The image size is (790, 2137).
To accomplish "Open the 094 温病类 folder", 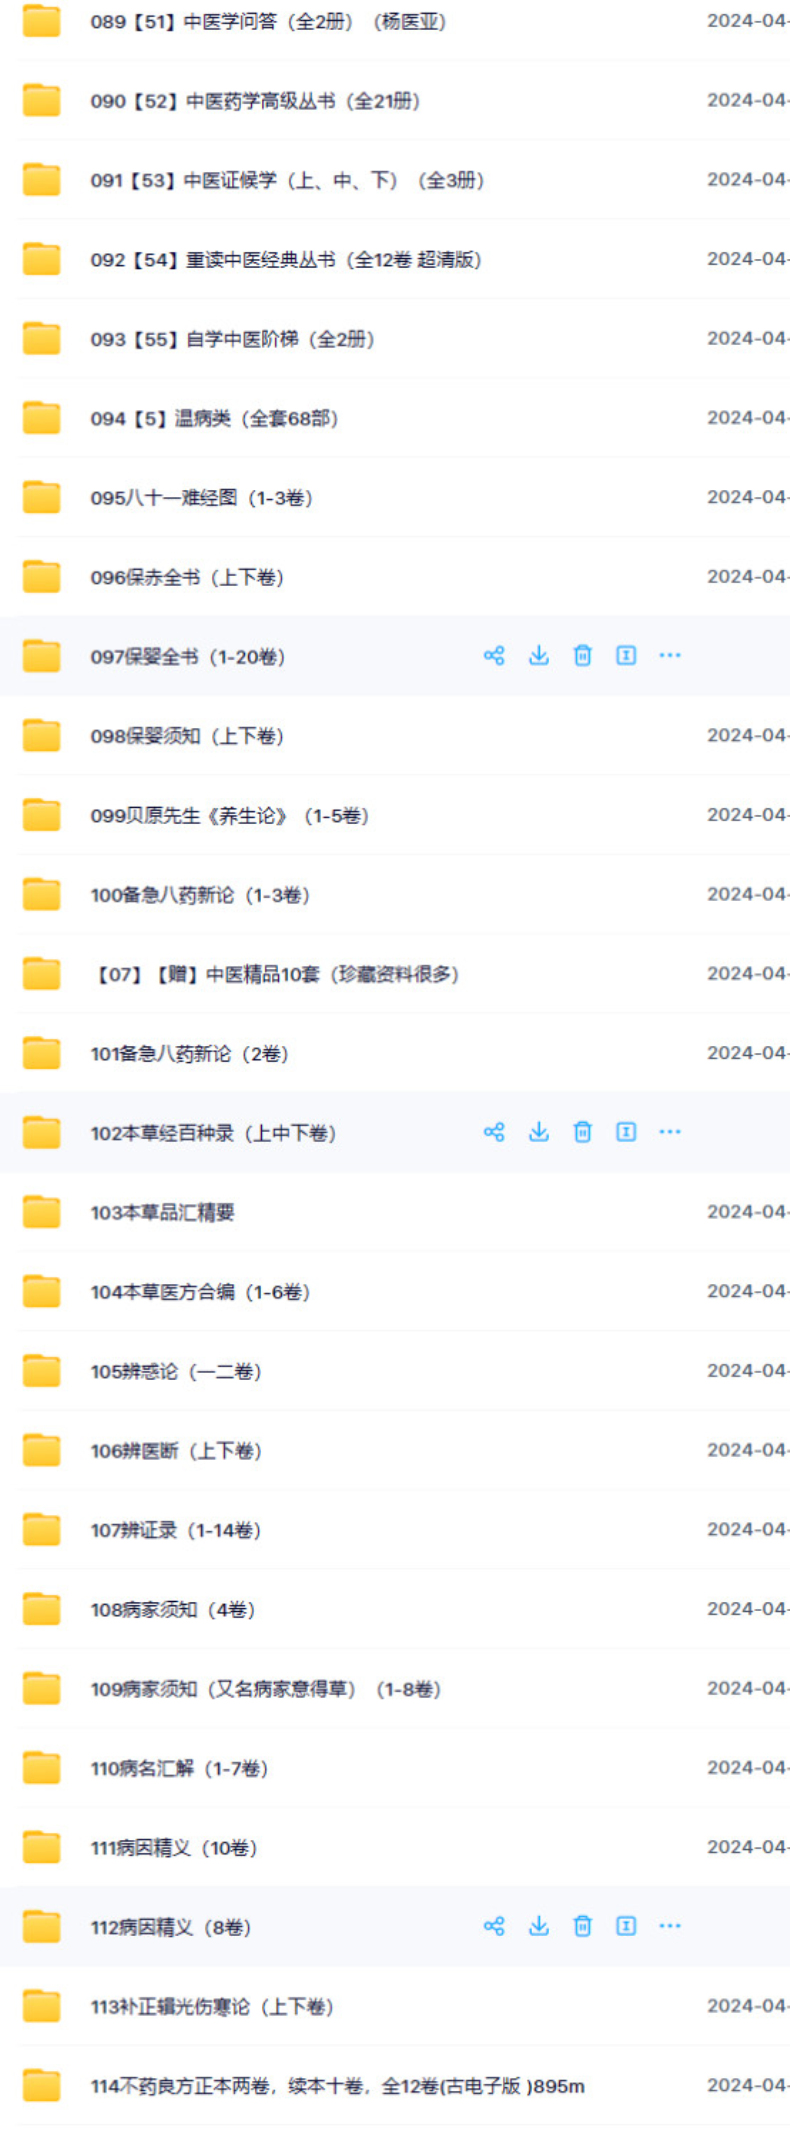I will pos(214,419).
